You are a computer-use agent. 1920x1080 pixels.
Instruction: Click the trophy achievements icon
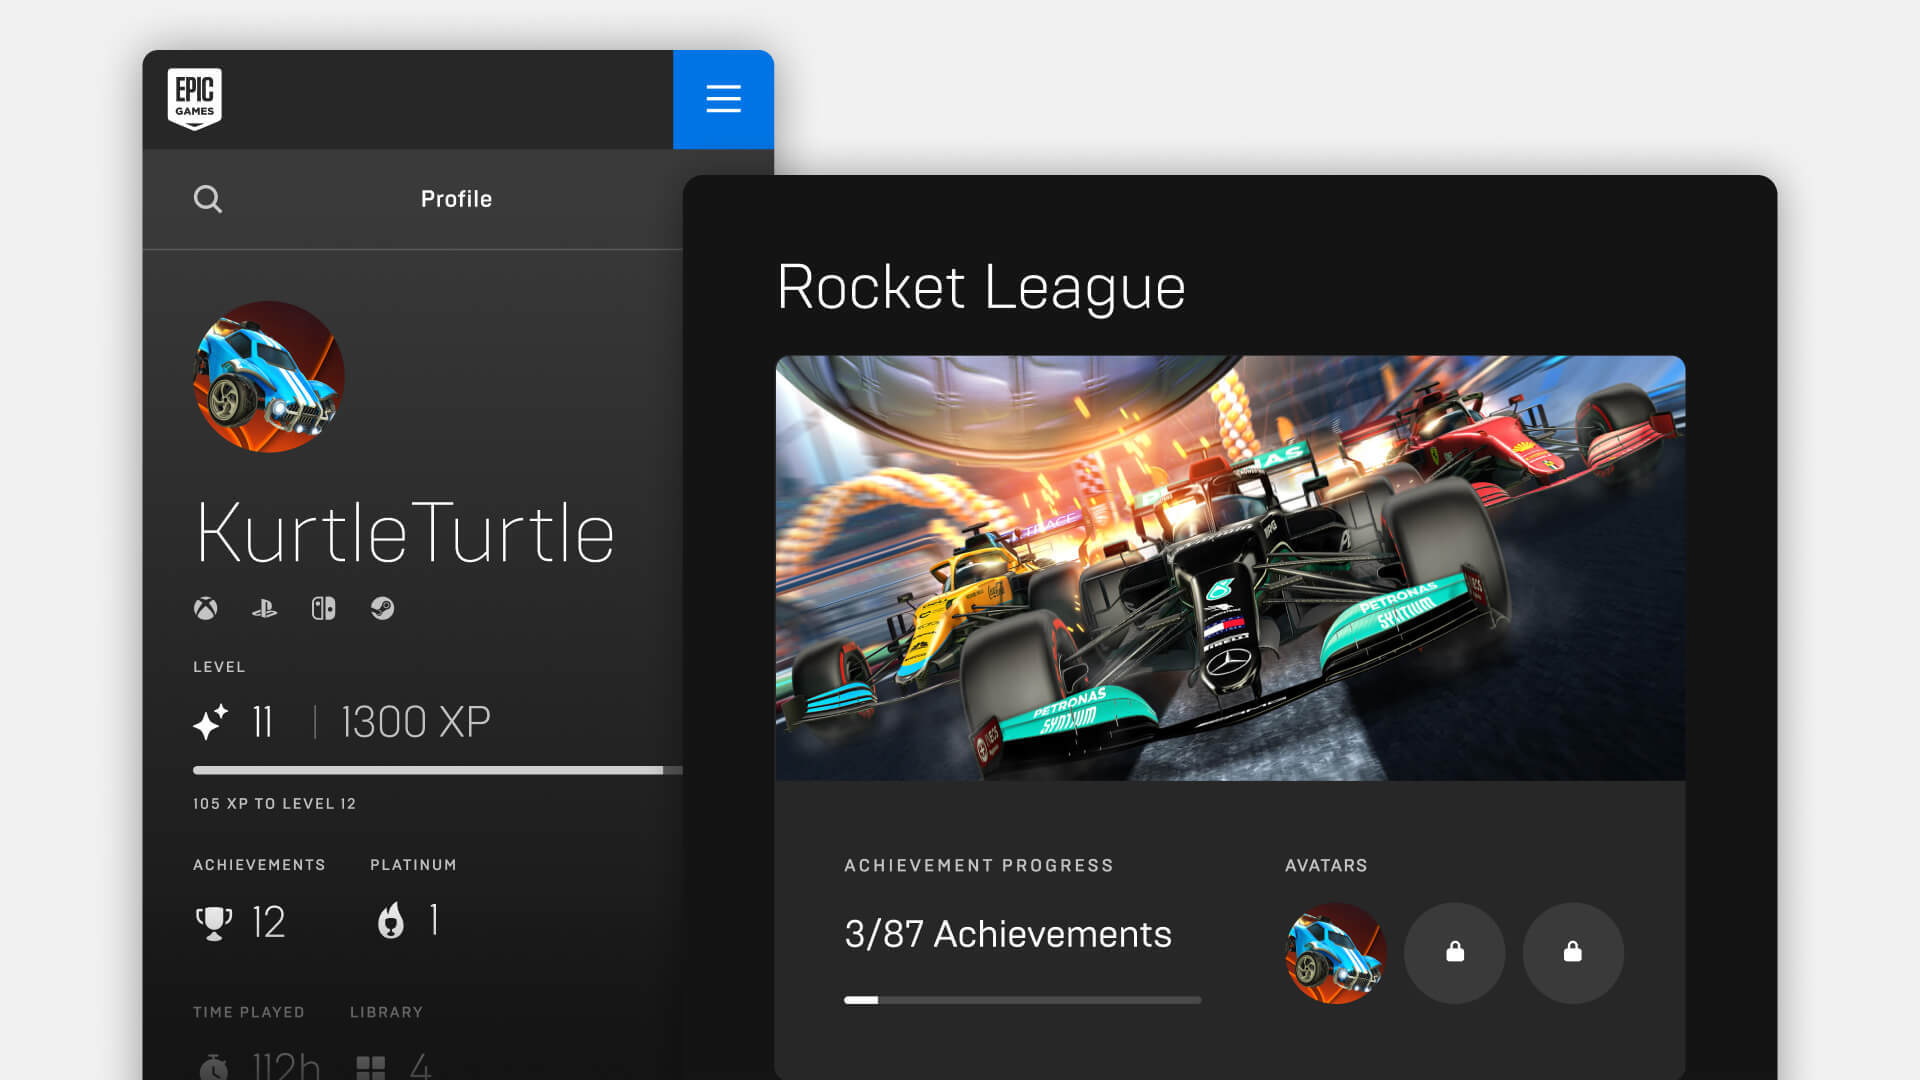click(x=212, y=919)
